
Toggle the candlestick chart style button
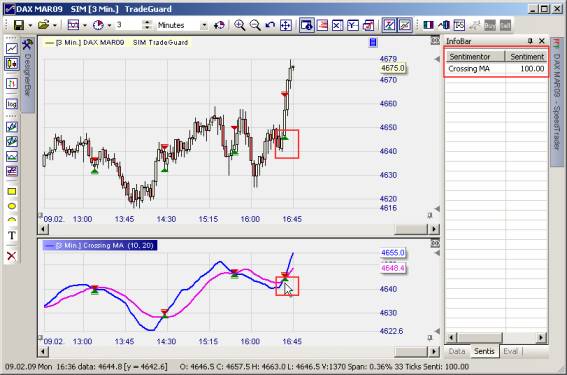tap(12, 64)
